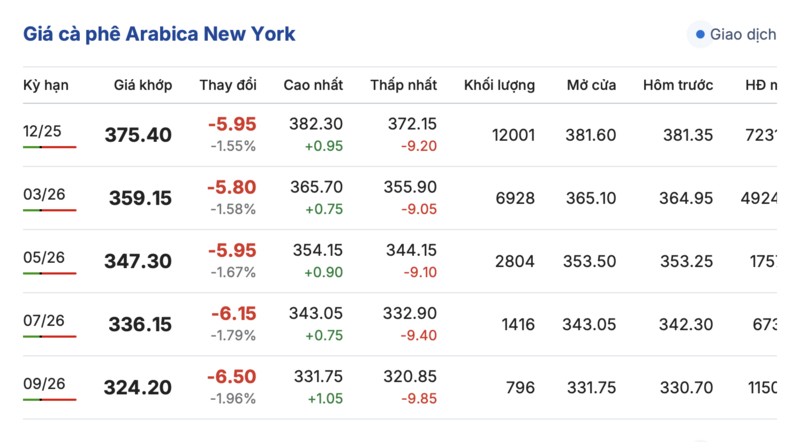Click the 03/26 price 359.15

pyautogui.click(x=139, y=198)
